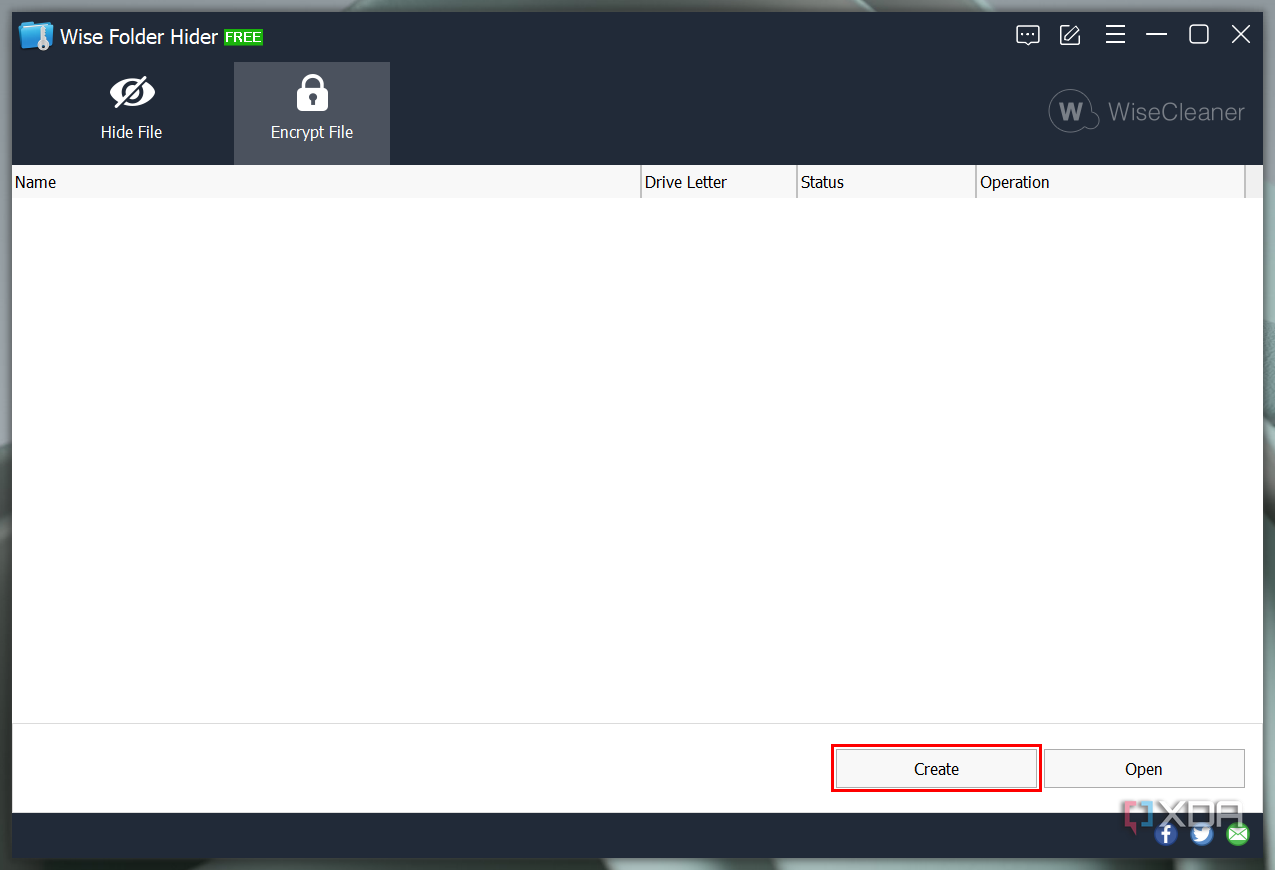
Task: Sort by the Name column header
Action: click(x=325, y=182)
